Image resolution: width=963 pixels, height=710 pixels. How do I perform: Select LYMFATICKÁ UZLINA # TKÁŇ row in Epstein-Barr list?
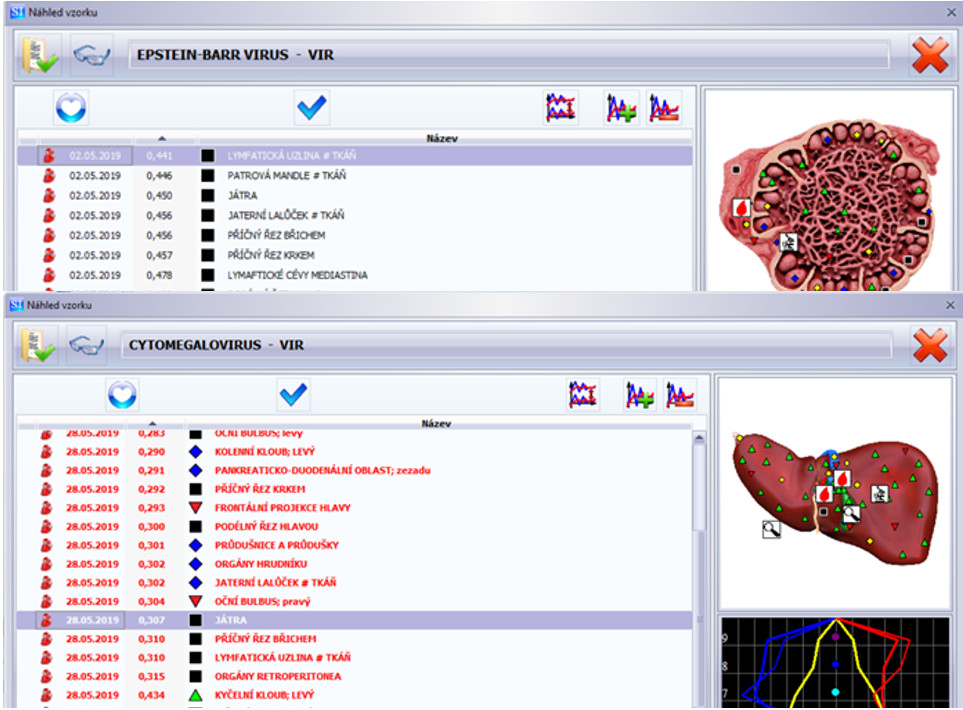[x=355, y=156]
